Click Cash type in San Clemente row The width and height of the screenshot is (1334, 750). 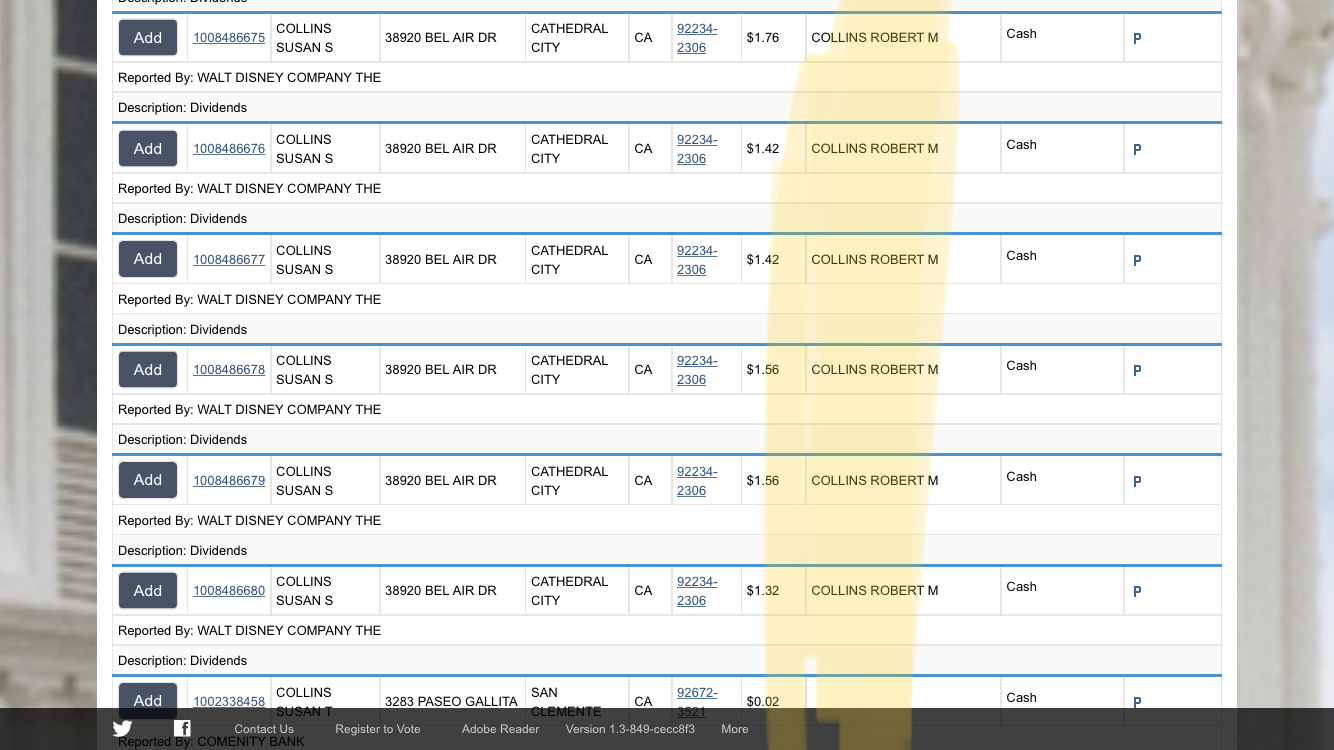coord(1021,698)
